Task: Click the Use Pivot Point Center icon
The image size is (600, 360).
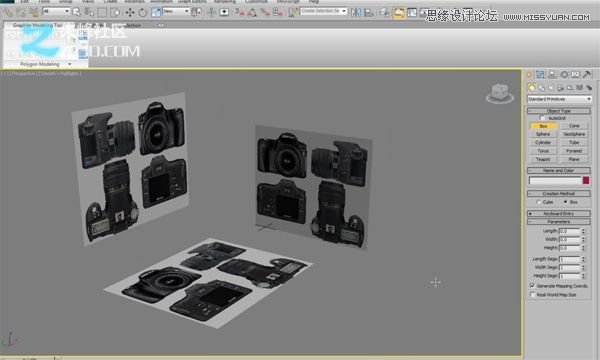Action: [x=196, y=12]
